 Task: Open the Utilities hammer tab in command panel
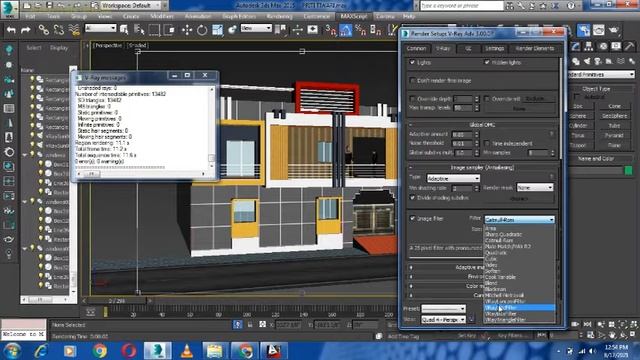coord(629,47)
